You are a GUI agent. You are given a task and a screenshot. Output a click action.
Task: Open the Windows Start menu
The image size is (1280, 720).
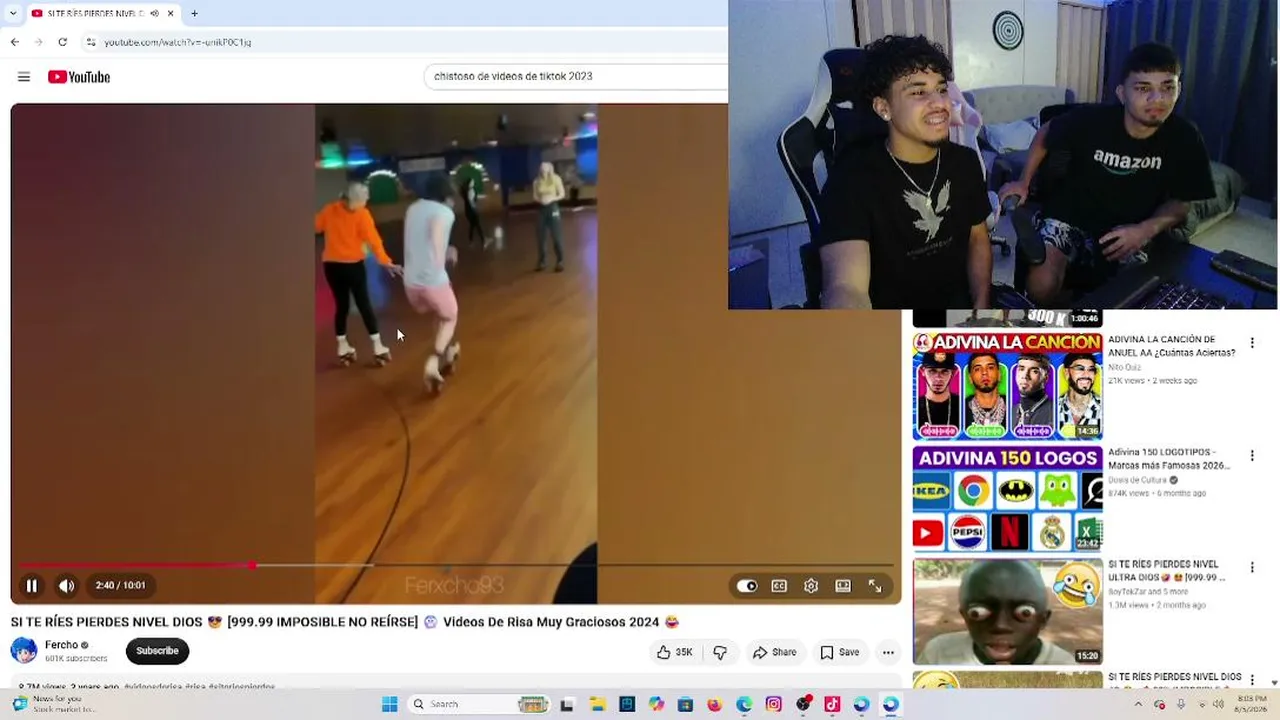click(389, 704)
